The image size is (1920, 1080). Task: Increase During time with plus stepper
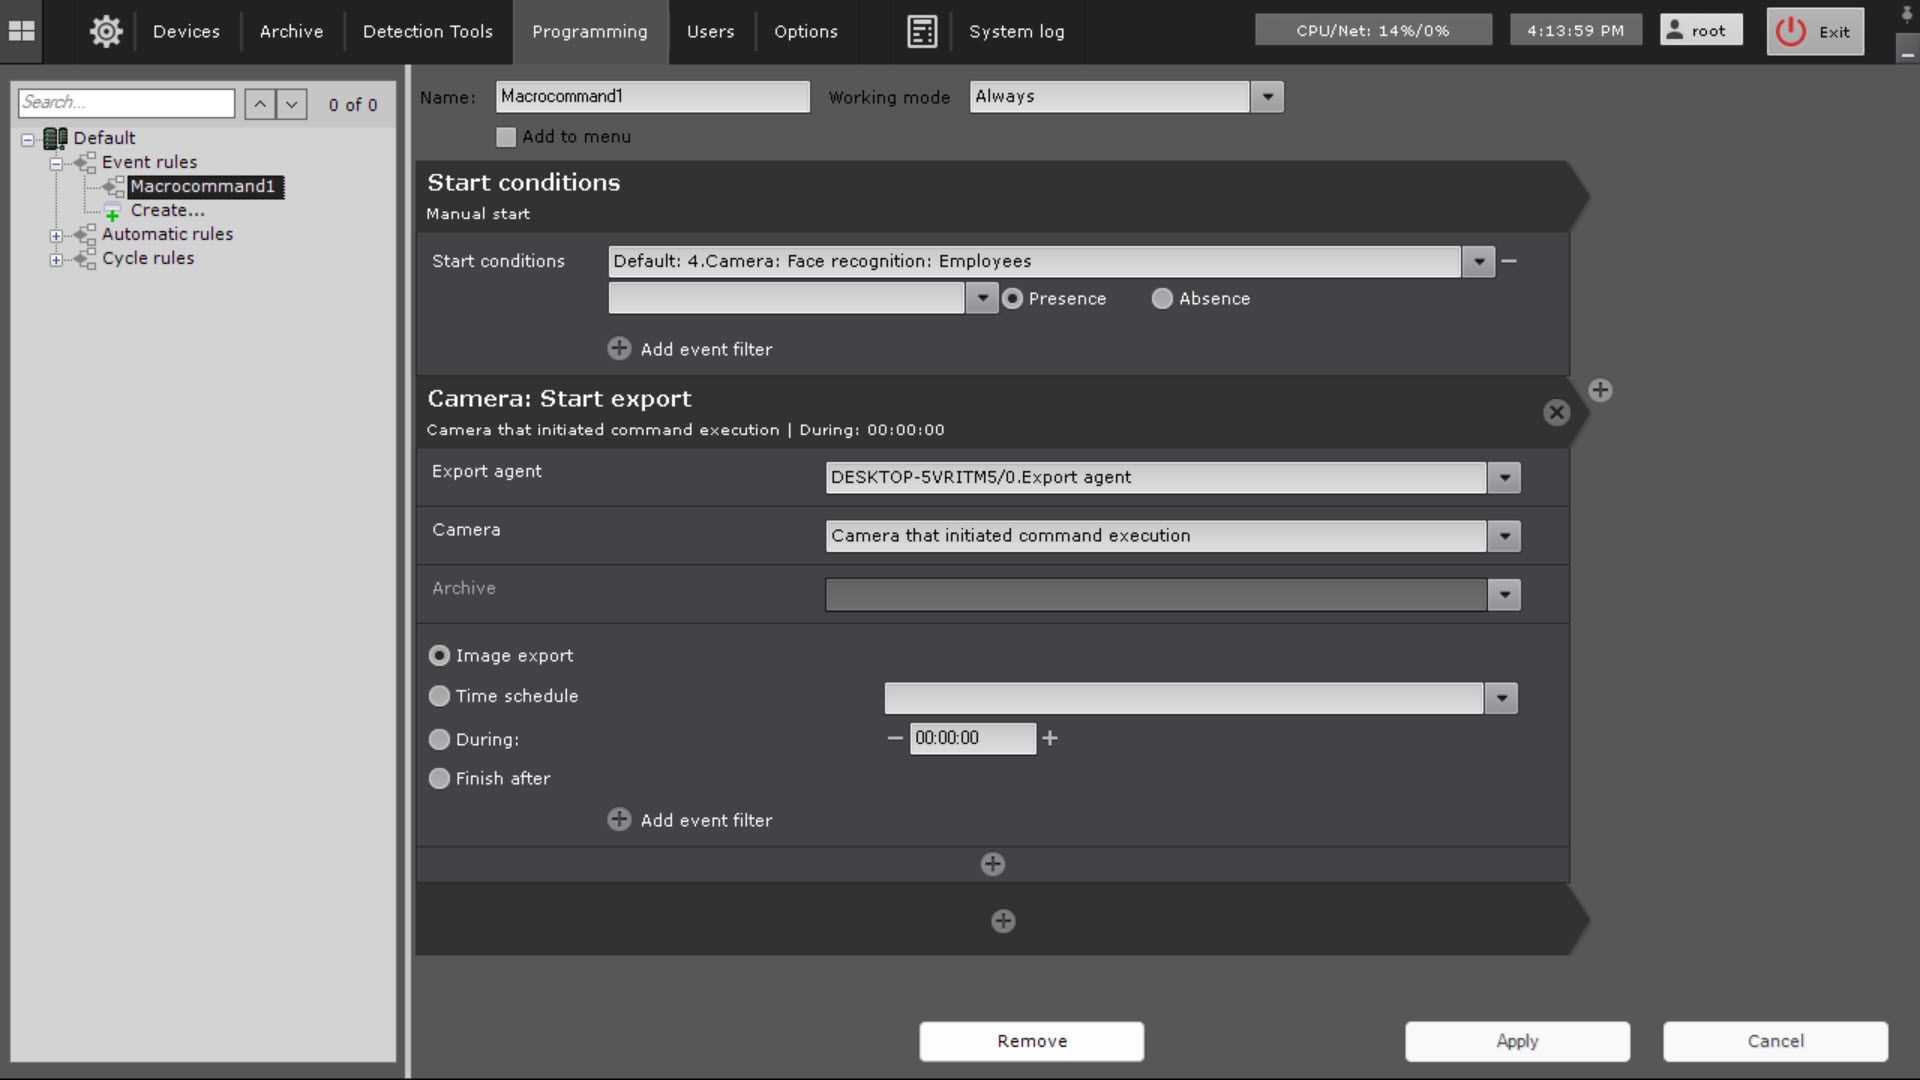[x=1050, y=738]
